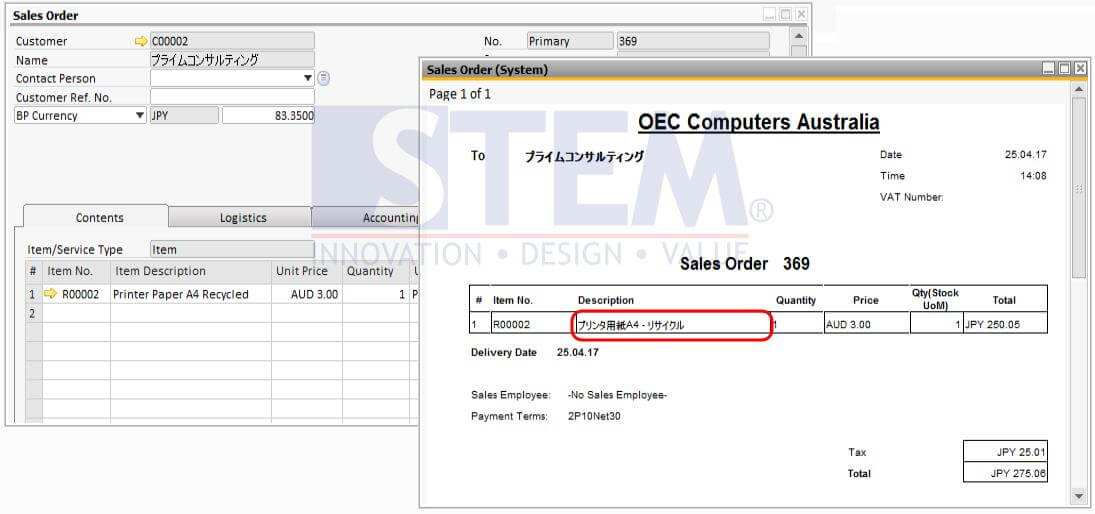
Task: Select the quantity cell in row 1
Action: [375, 294]
